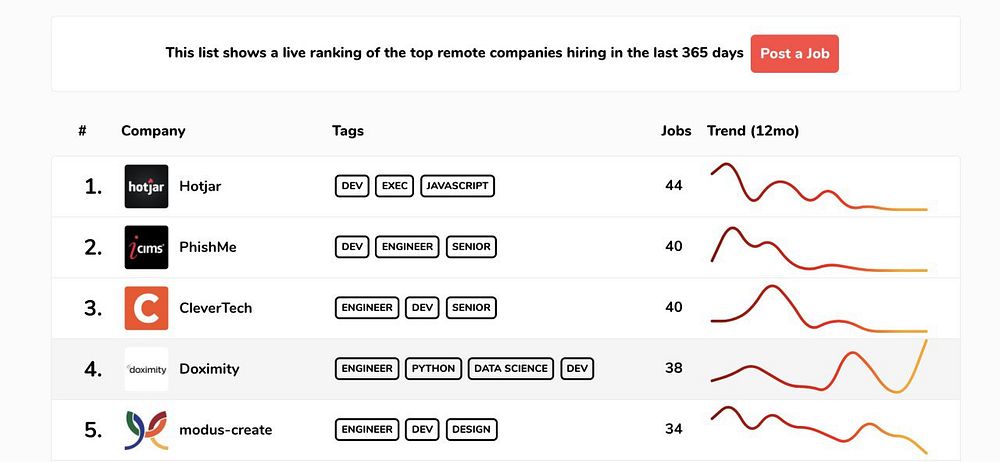Click the SENIOR tag on CleverTech row

pos(471,308)
